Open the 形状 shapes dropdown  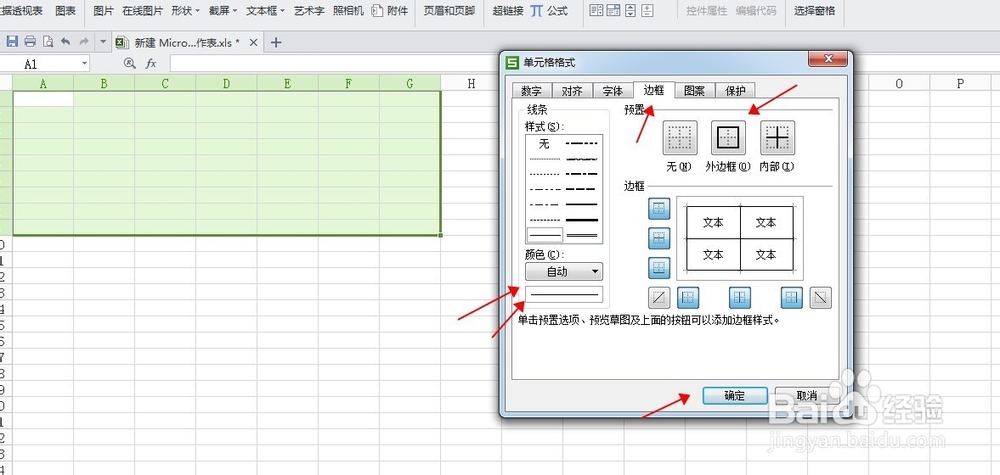click(x=185, y=11)
